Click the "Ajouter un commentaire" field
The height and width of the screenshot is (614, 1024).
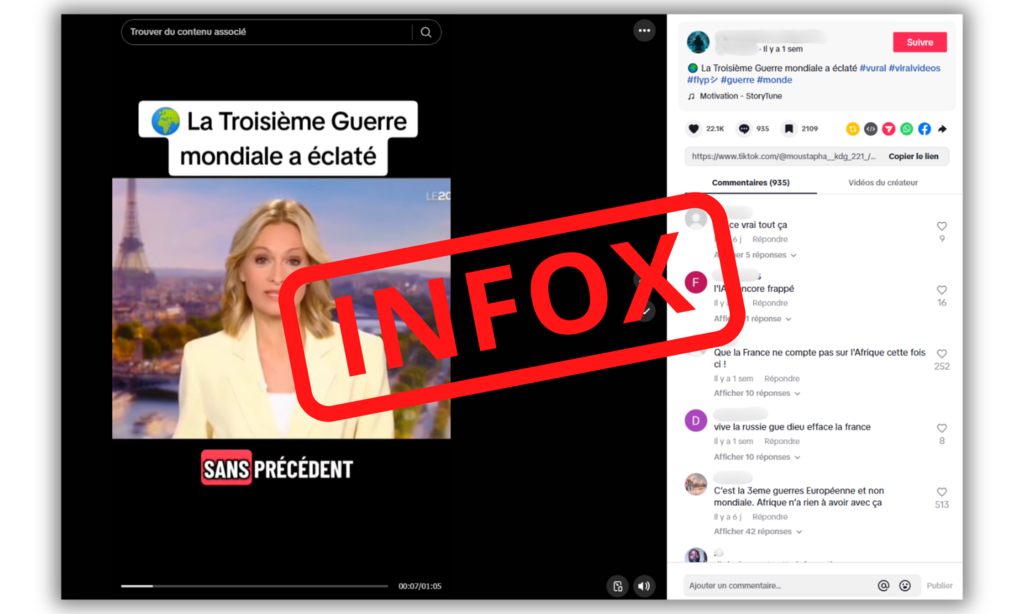click(775, 586)
